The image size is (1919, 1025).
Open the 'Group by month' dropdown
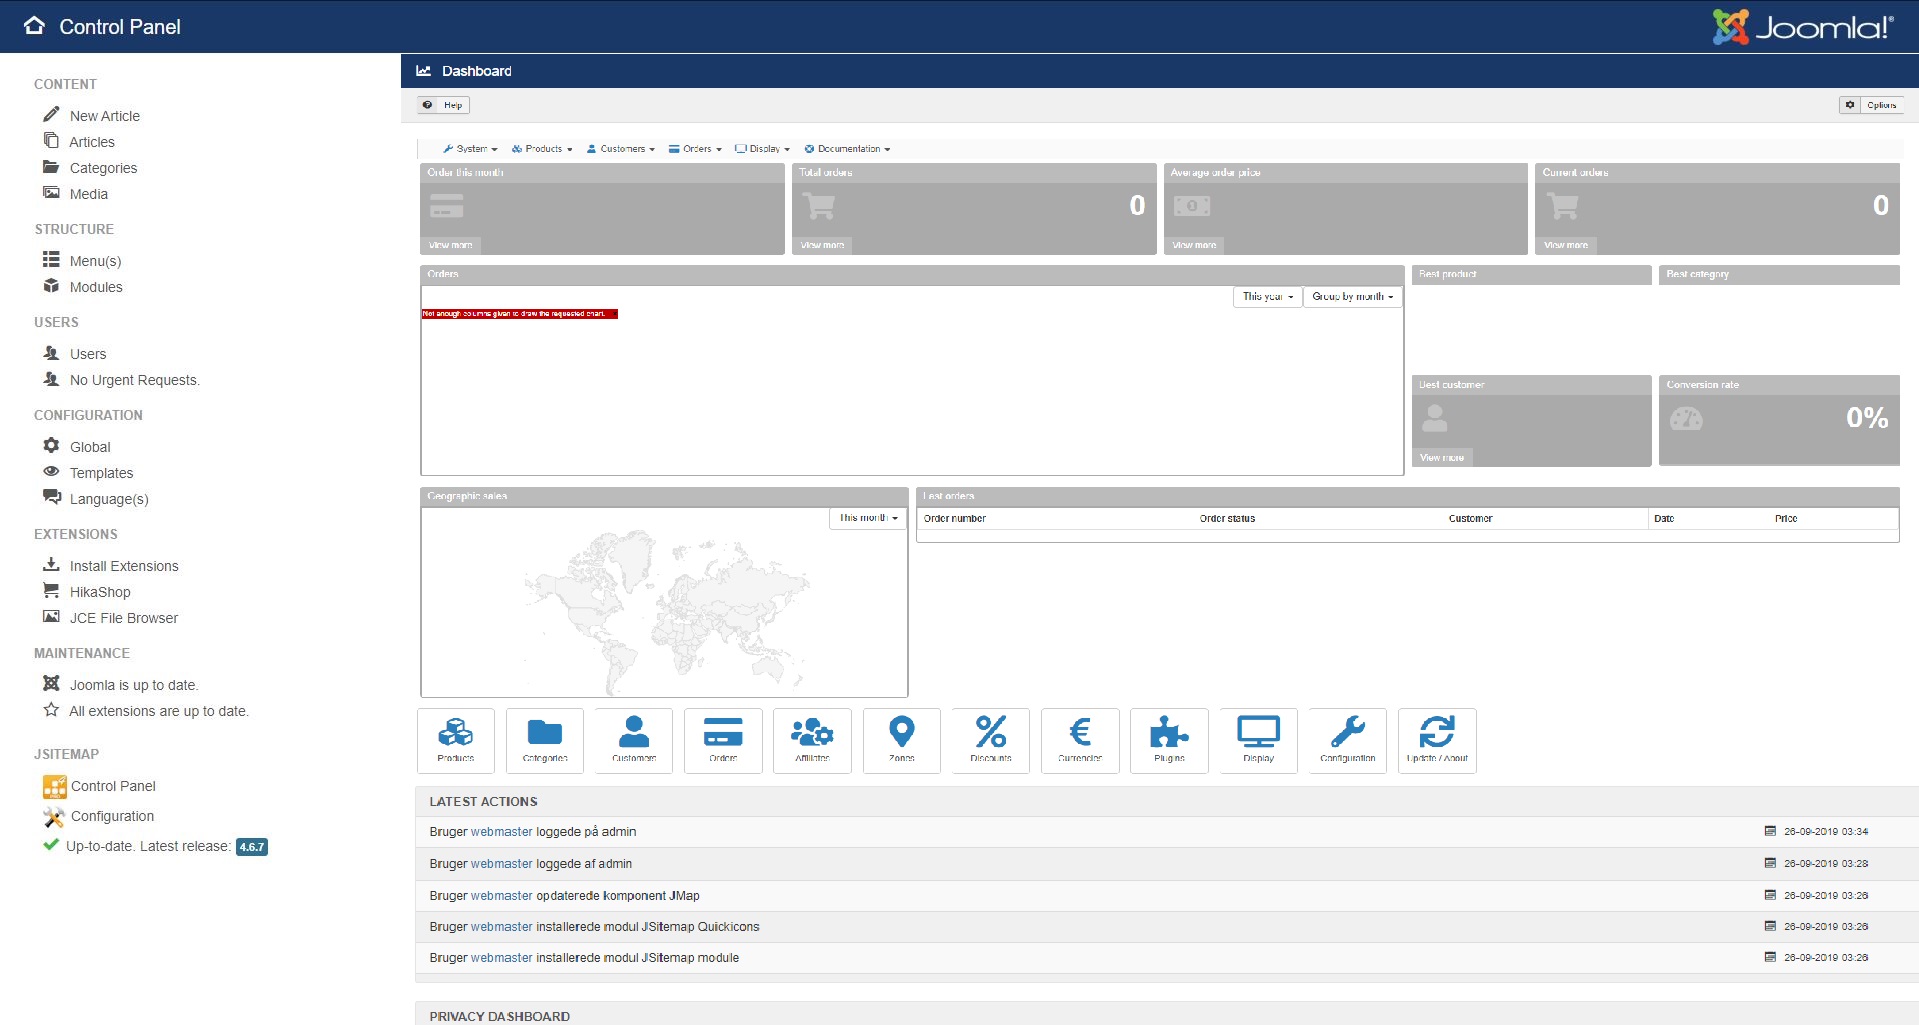pyautogui.click(x=1352, y=297)
